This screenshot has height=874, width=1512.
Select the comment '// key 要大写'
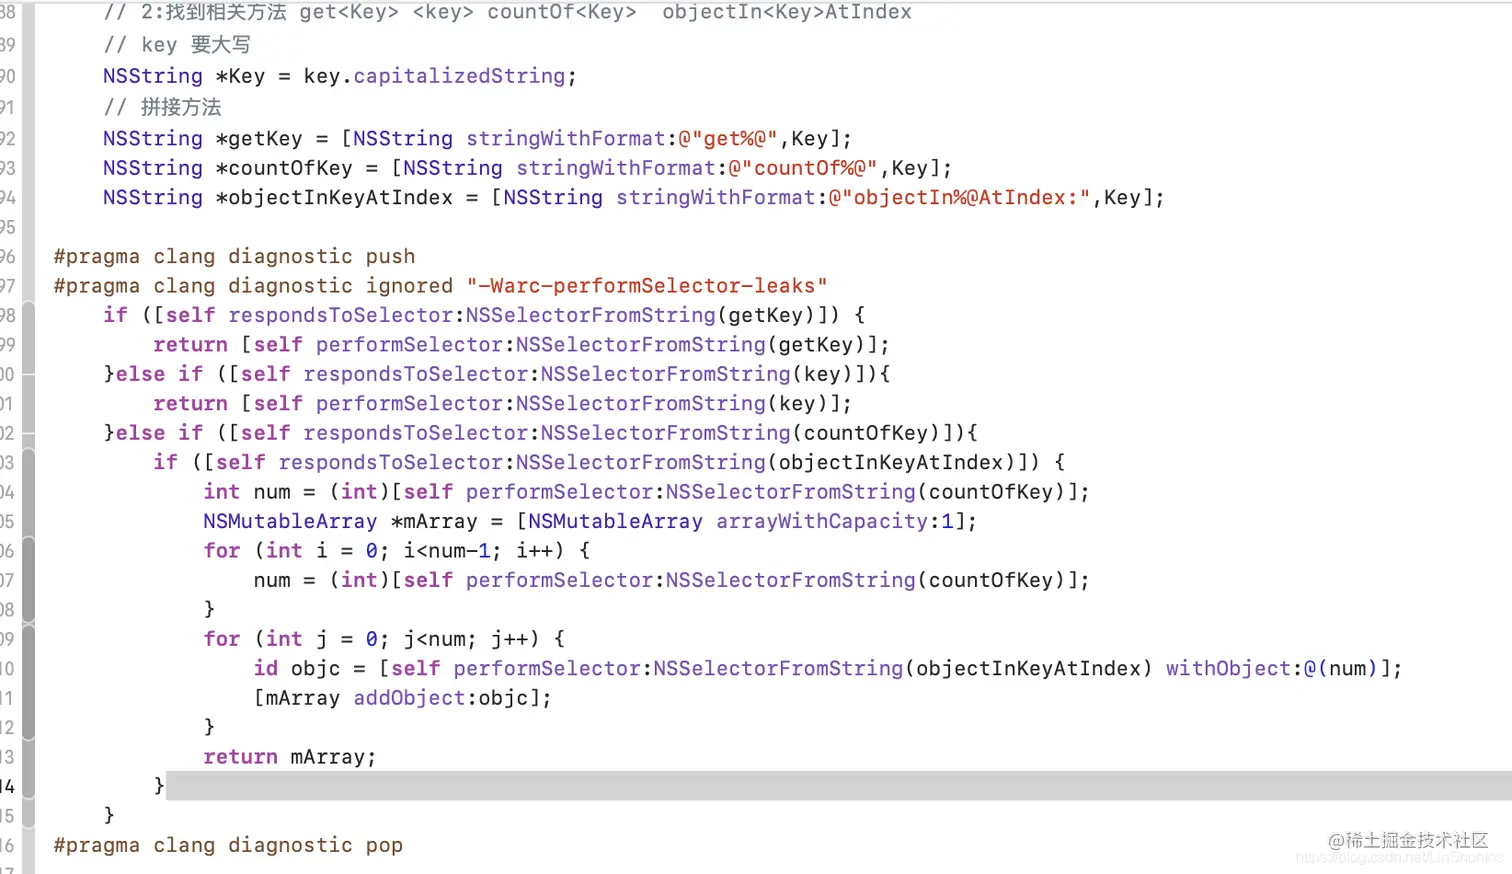pos(177,45)
